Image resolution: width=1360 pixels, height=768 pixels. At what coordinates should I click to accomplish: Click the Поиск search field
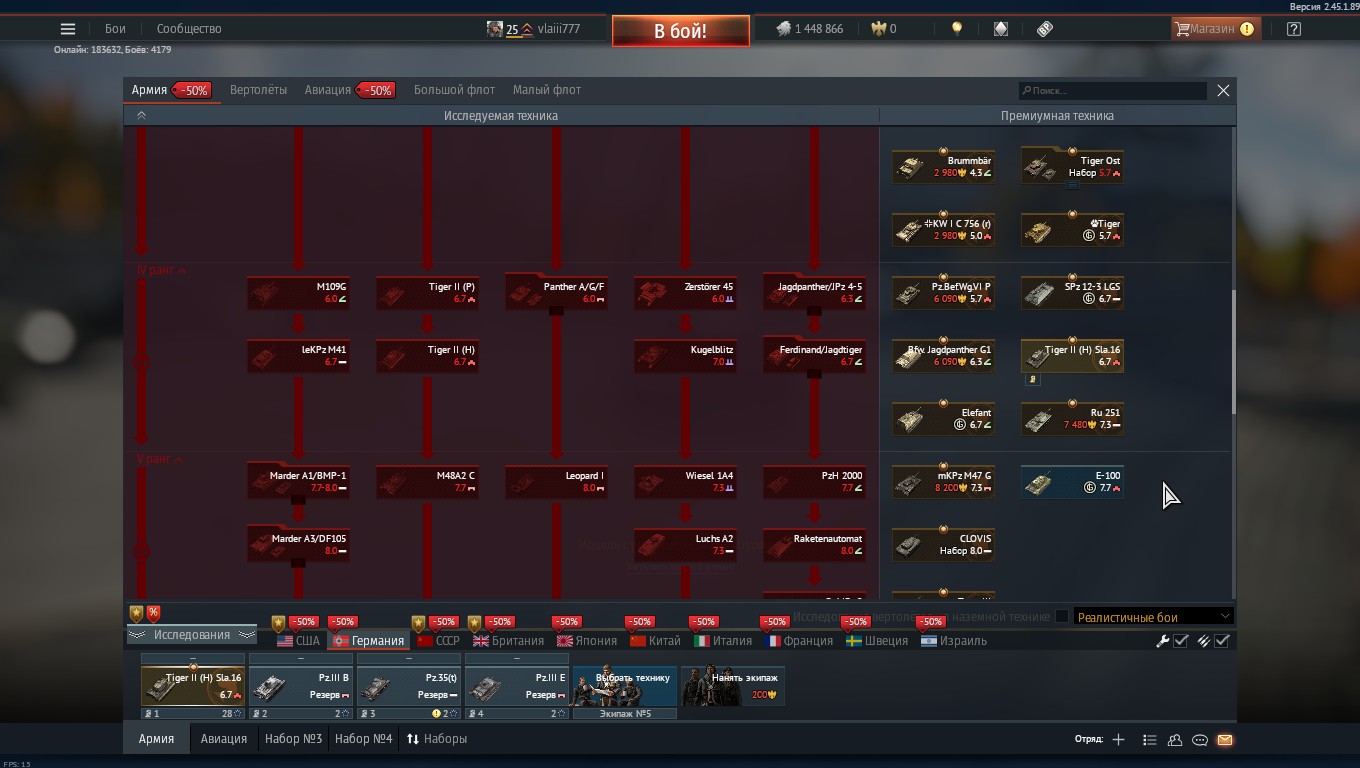click(x=1113, y=91)
